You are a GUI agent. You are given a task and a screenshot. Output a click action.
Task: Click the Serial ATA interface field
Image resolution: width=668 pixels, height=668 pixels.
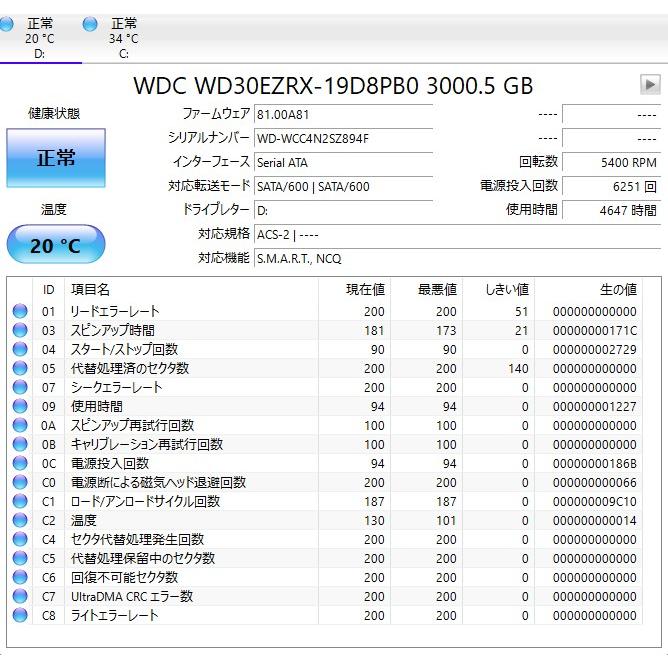coord(343,162)
